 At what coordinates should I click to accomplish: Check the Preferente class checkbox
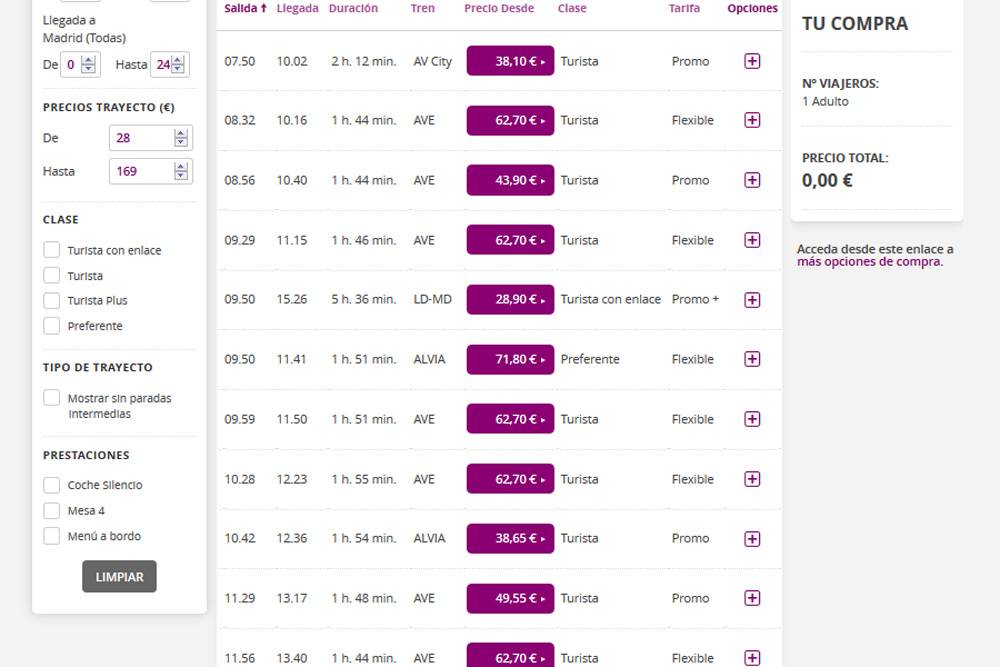52,326
